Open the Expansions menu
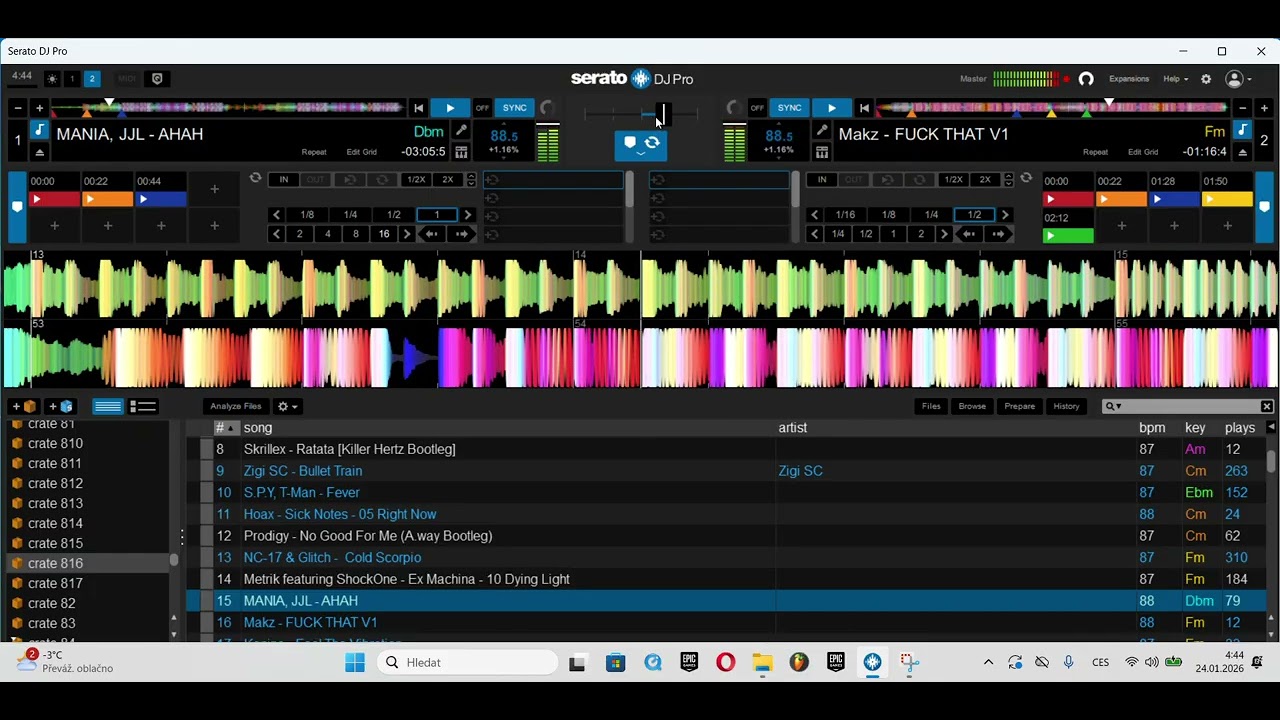Image resolution: width=1280 pixels, height=720 pixels. click(1129, 79)
